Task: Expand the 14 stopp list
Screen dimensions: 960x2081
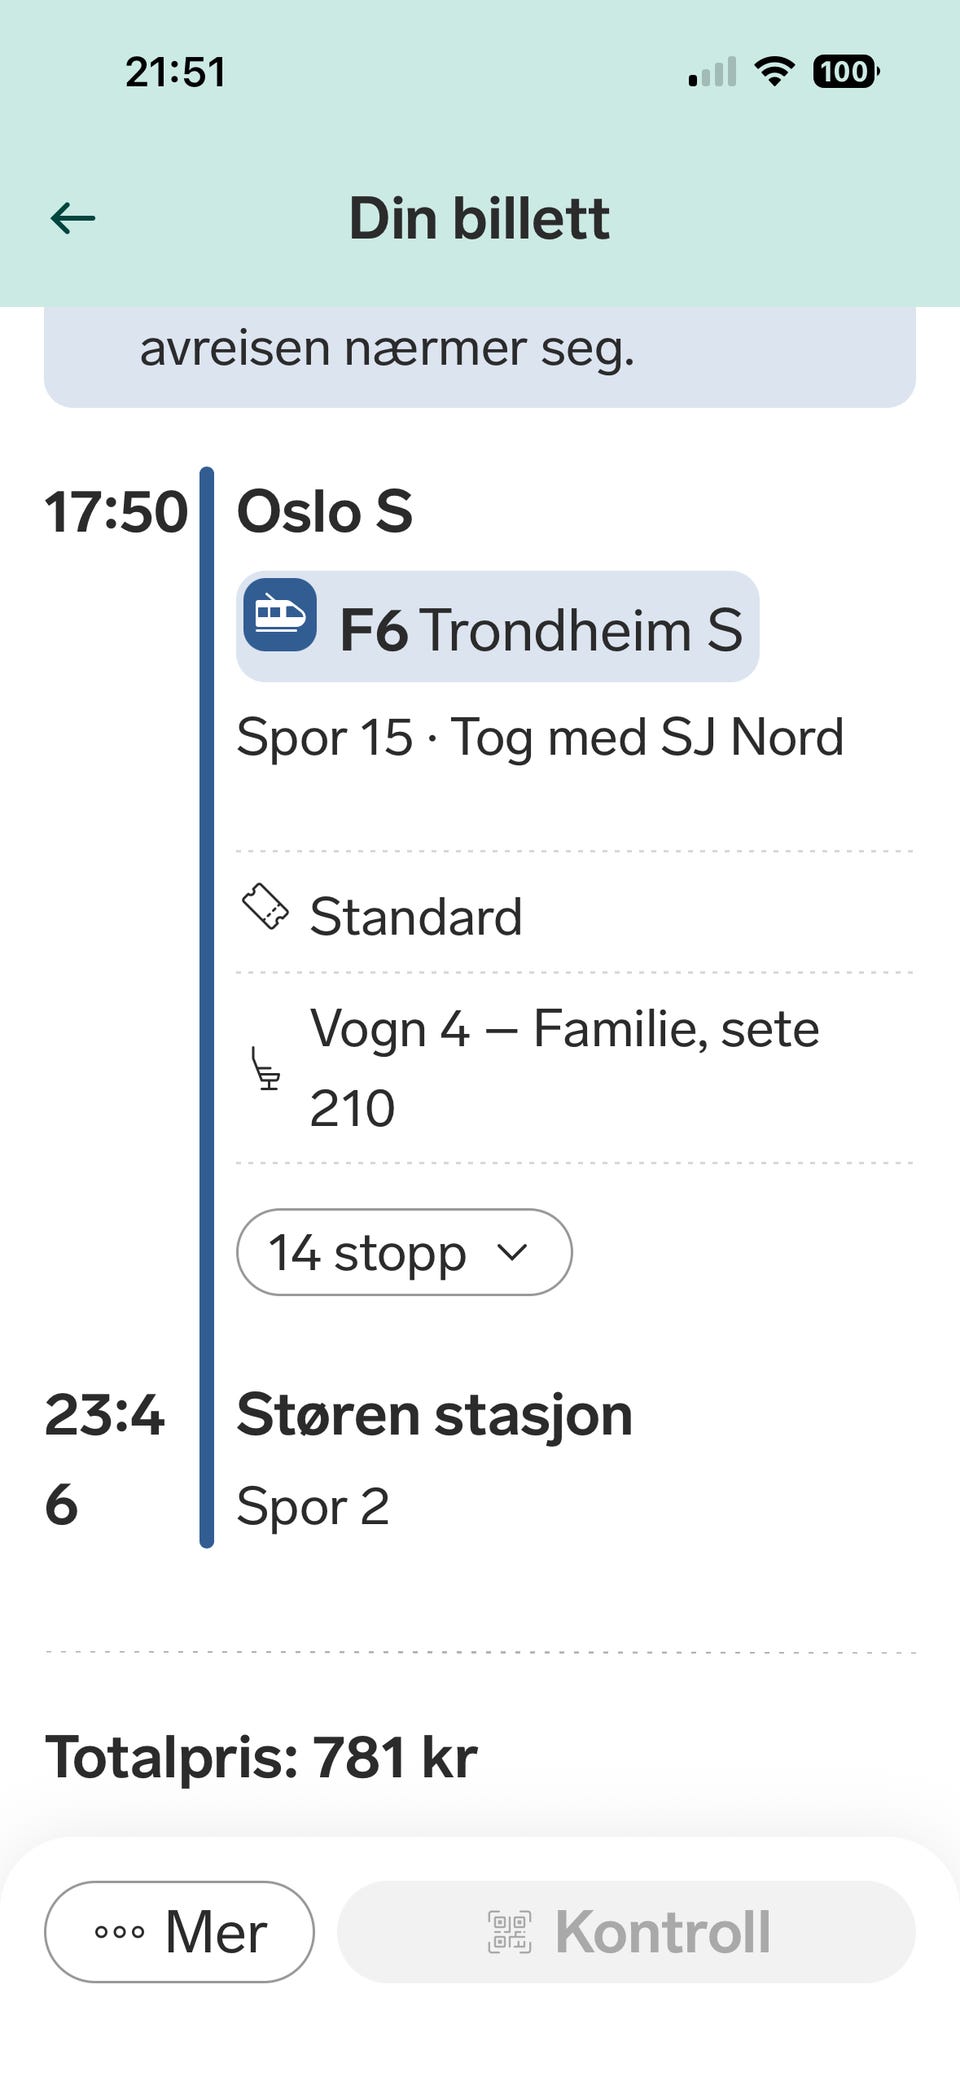Action: point(404,1252)
